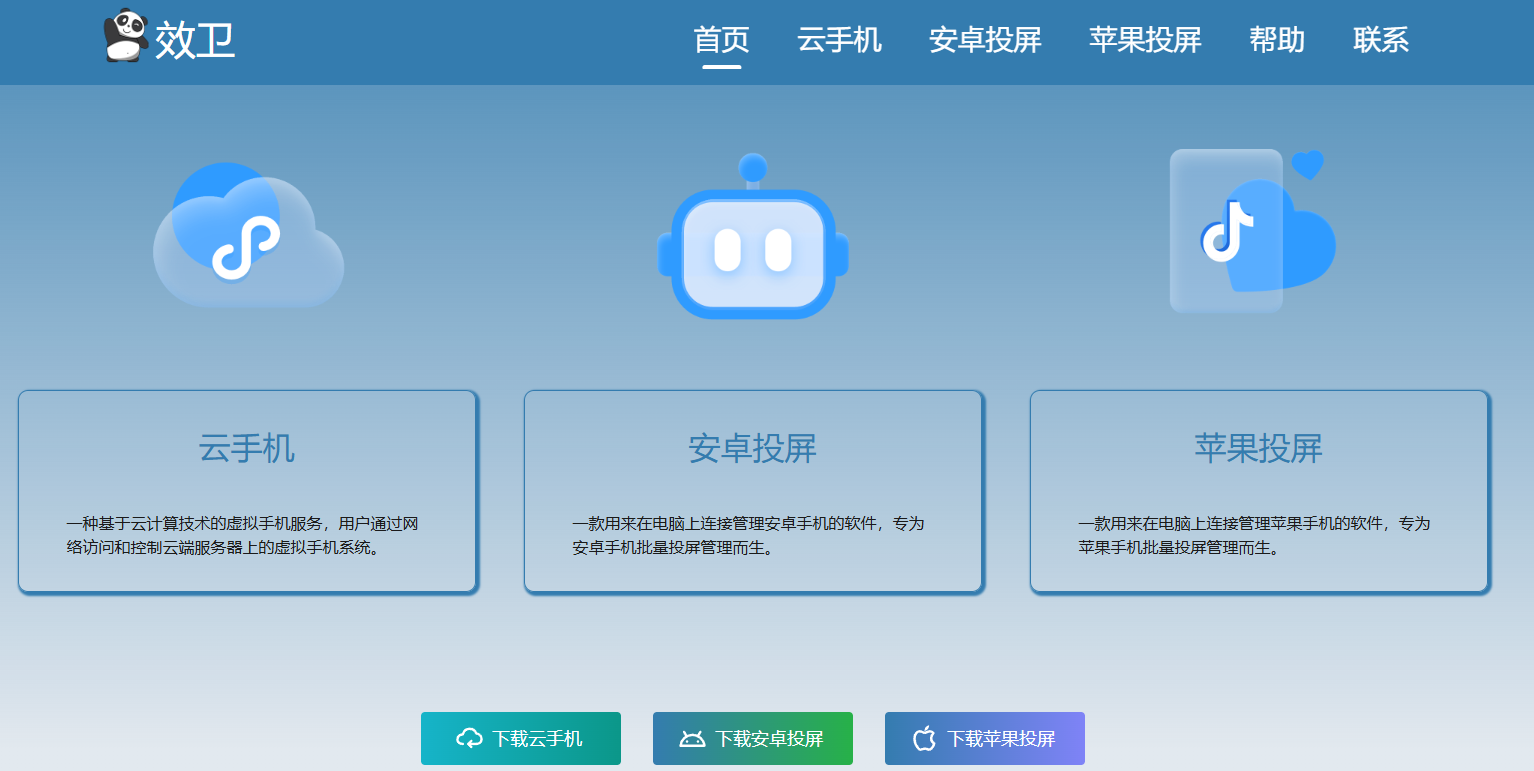Open 安卓投屏 in the top navigation
The height and width of the screenshot is (771, 1534).
point(985,40)
